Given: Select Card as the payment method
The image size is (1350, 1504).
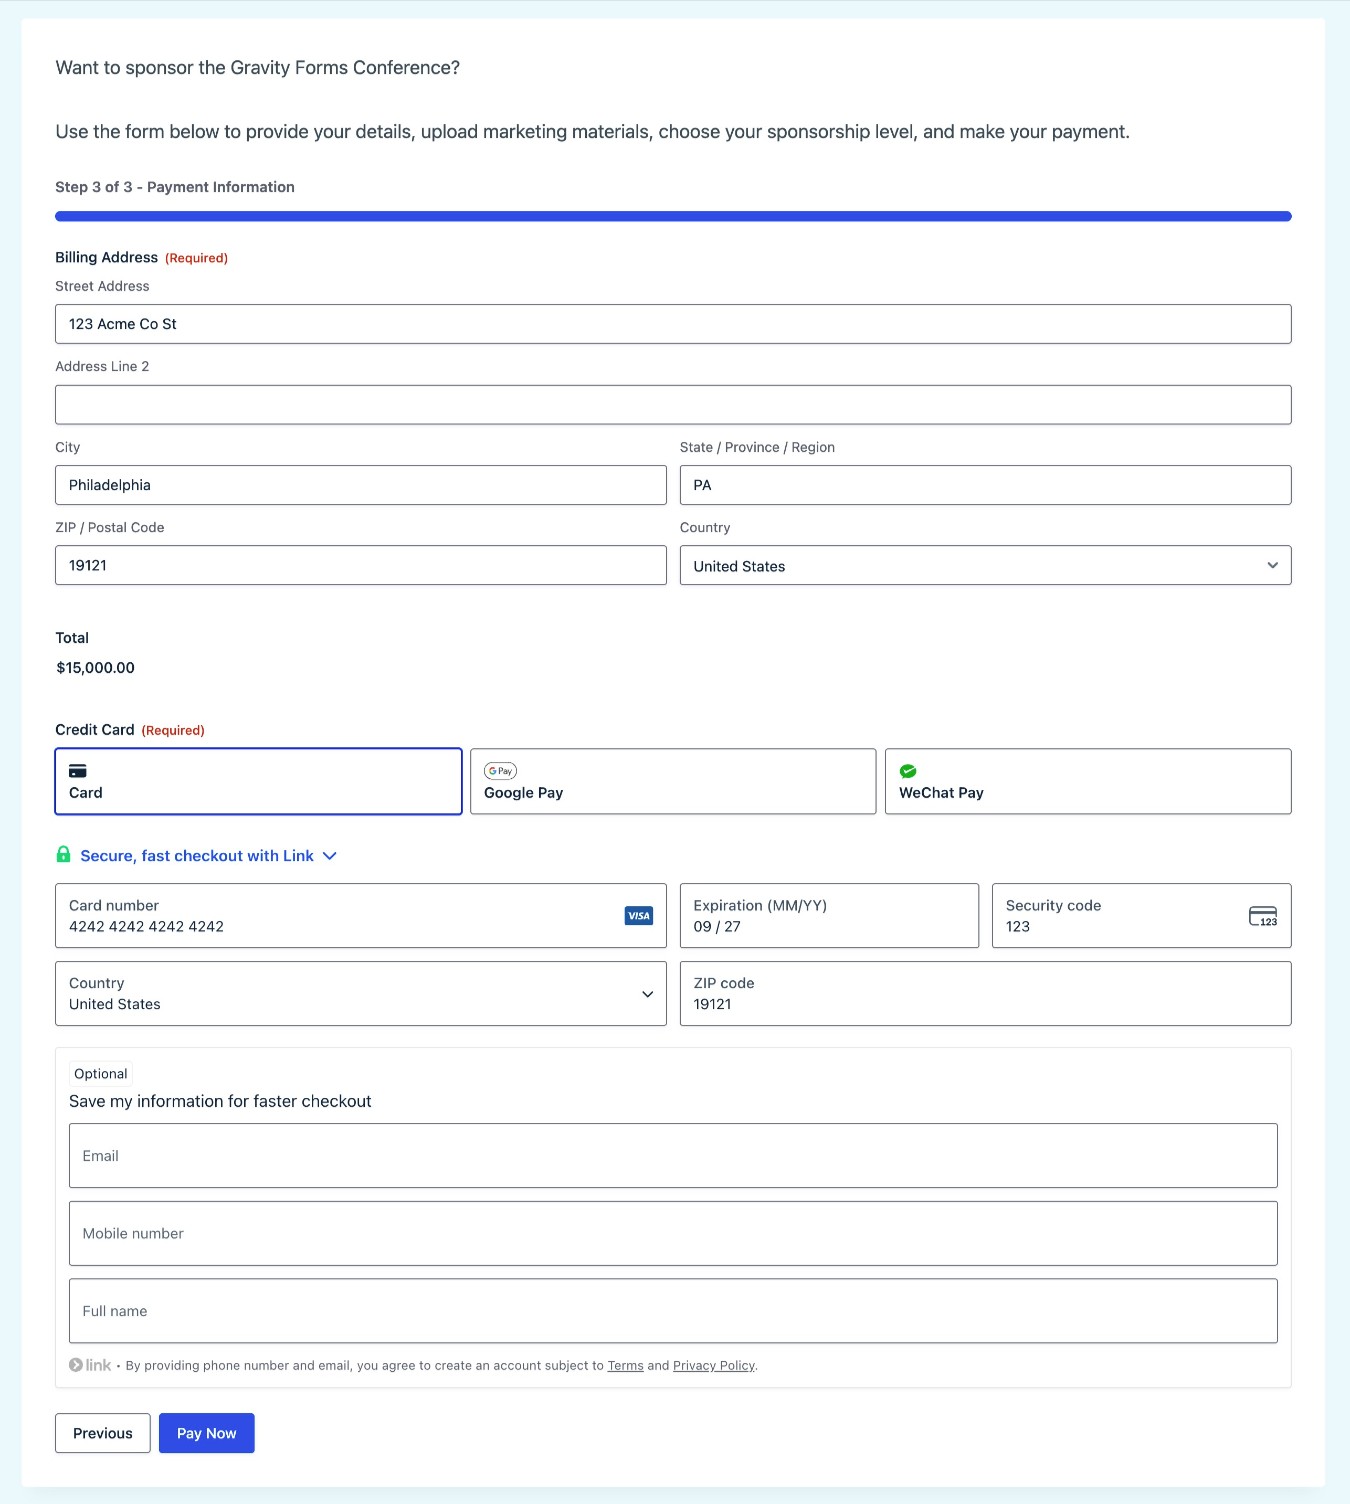Looking at the screenshot, I should pos(258,781).
